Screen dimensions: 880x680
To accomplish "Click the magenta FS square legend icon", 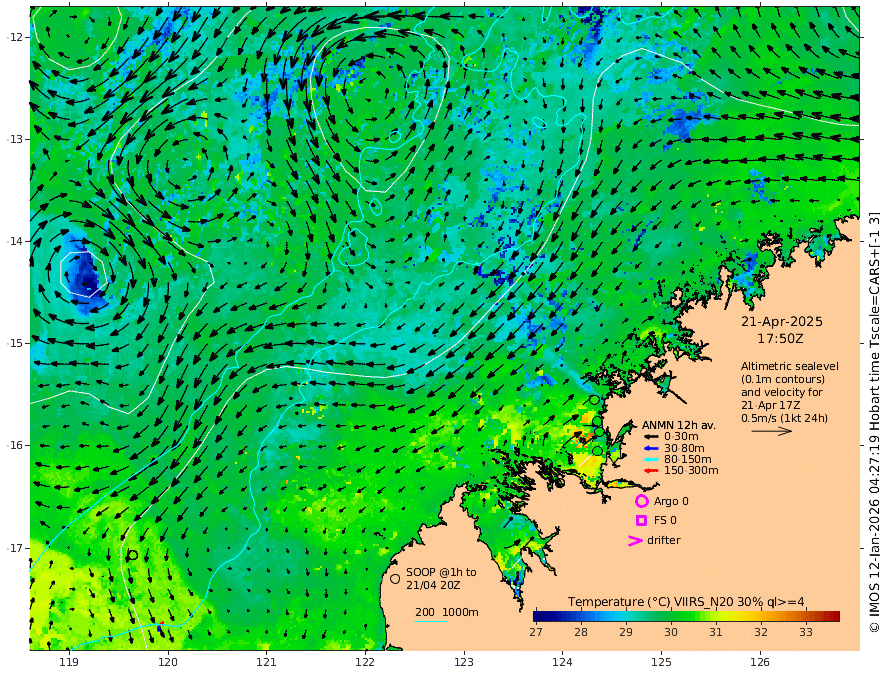I will tap(641, 521).
